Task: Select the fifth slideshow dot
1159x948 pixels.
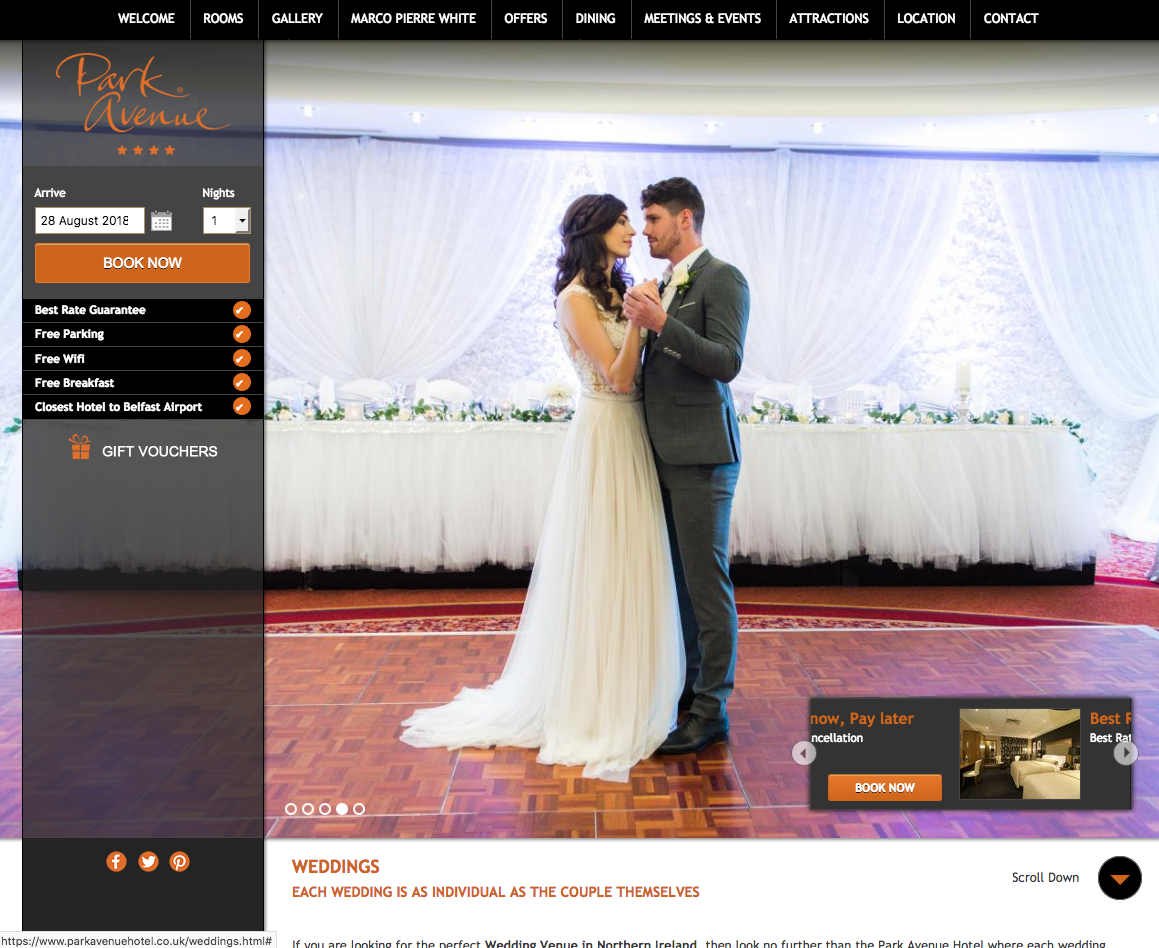Action: coord(359,809)
